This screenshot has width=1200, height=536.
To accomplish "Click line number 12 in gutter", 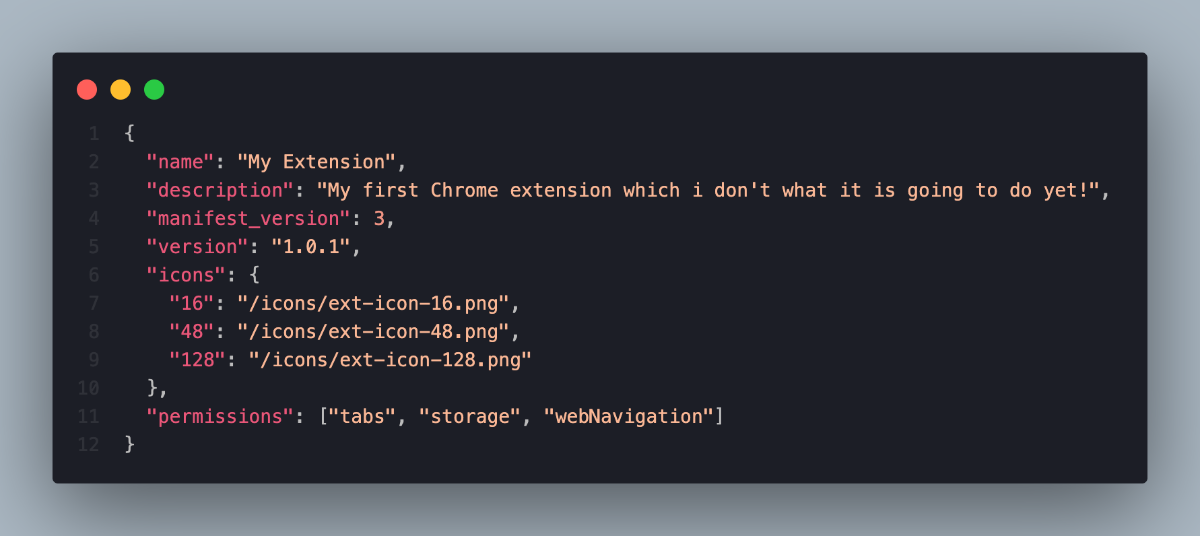I will (88, 444).
